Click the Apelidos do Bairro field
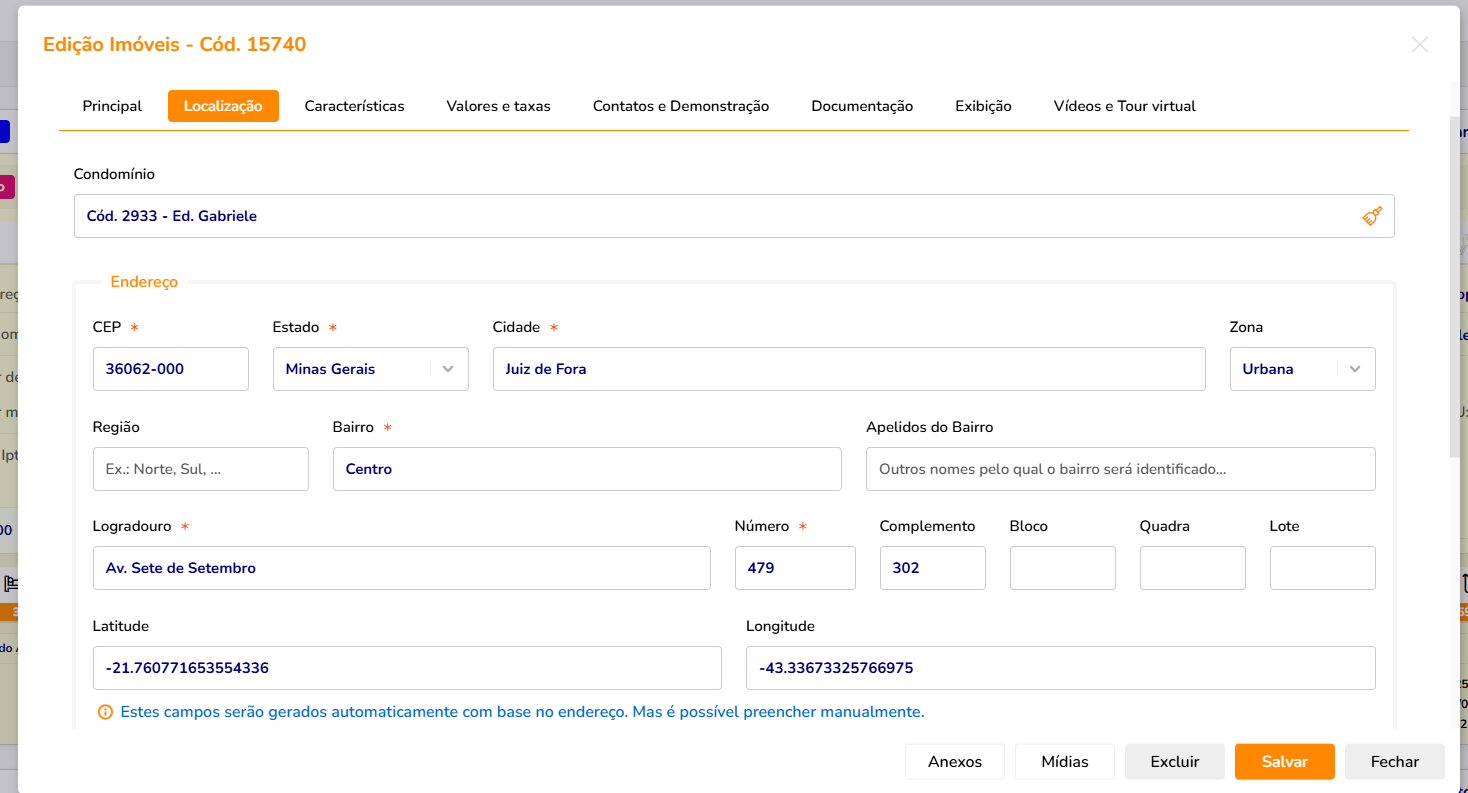The height and width of the screenshot is (793, 1468). point(1120,469)
